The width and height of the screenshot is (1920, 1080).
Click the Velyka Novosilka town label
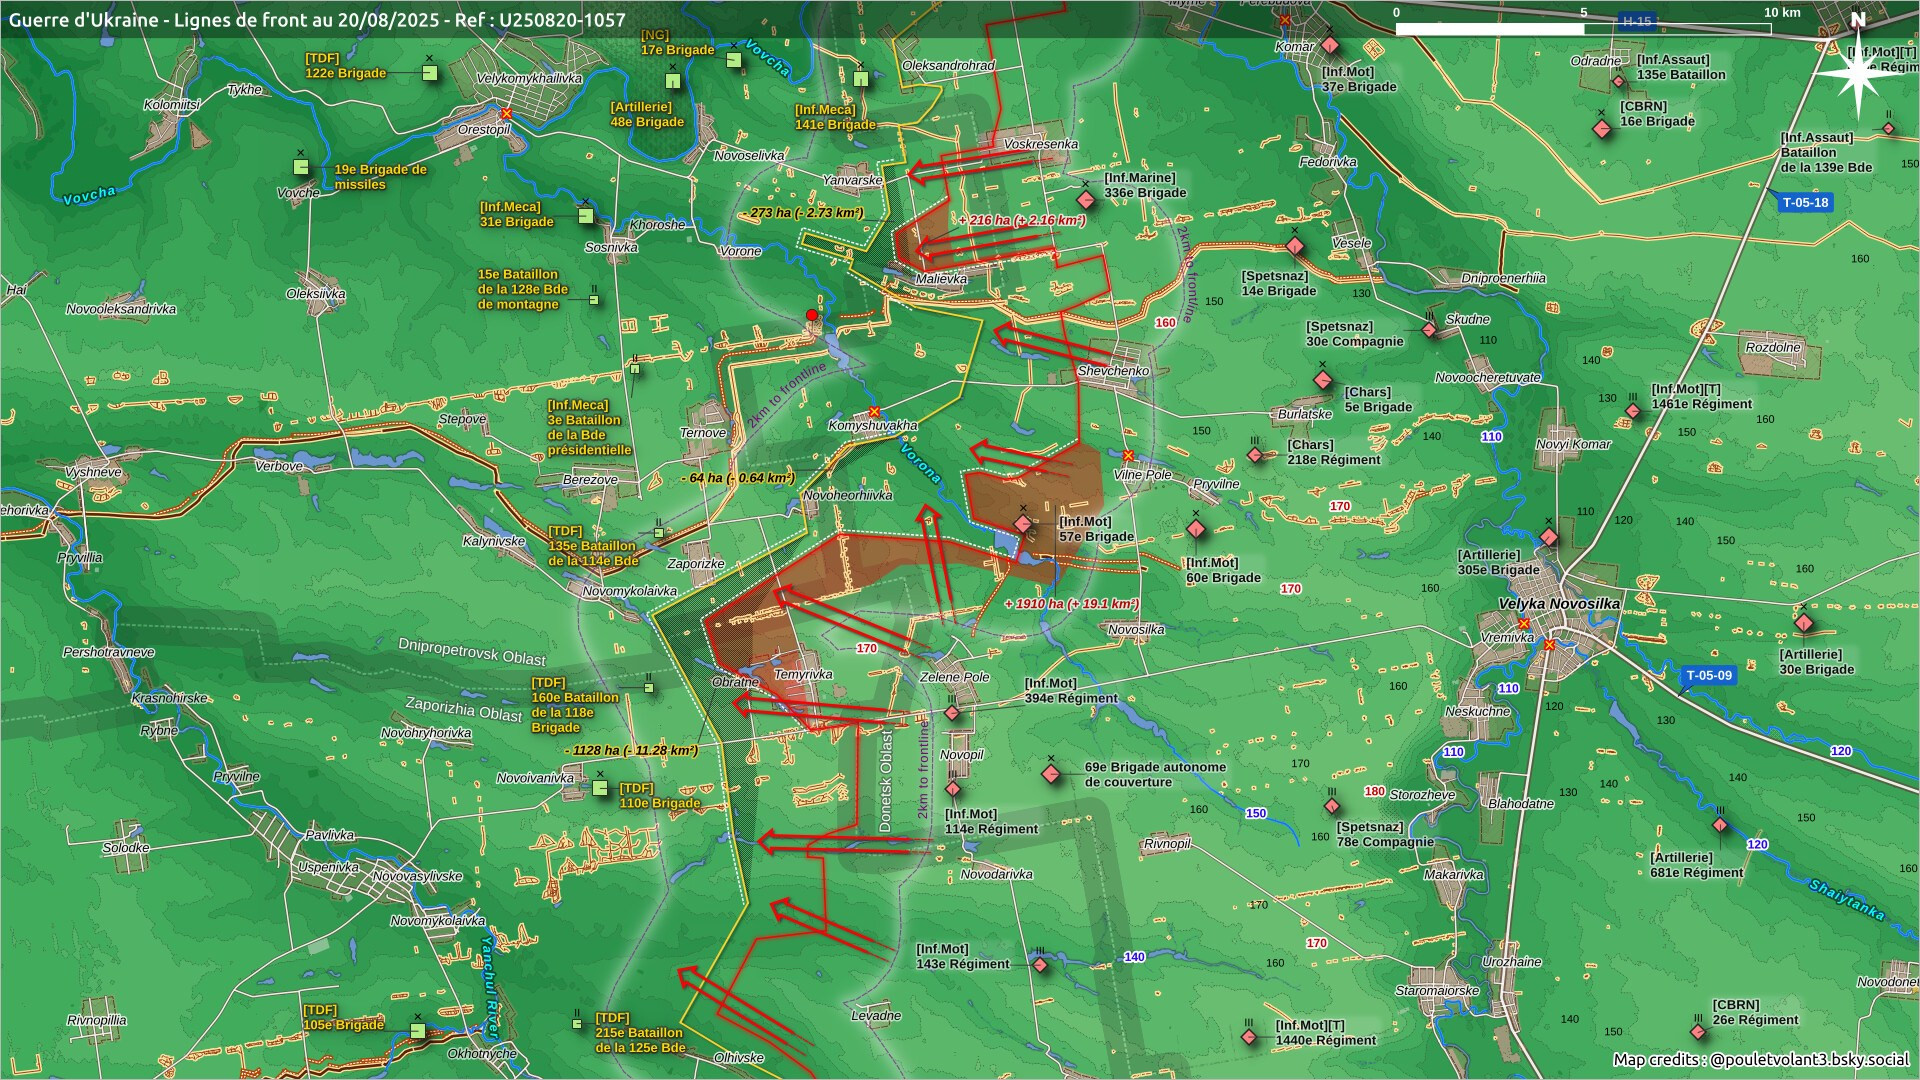click(x=1558, y=604)
